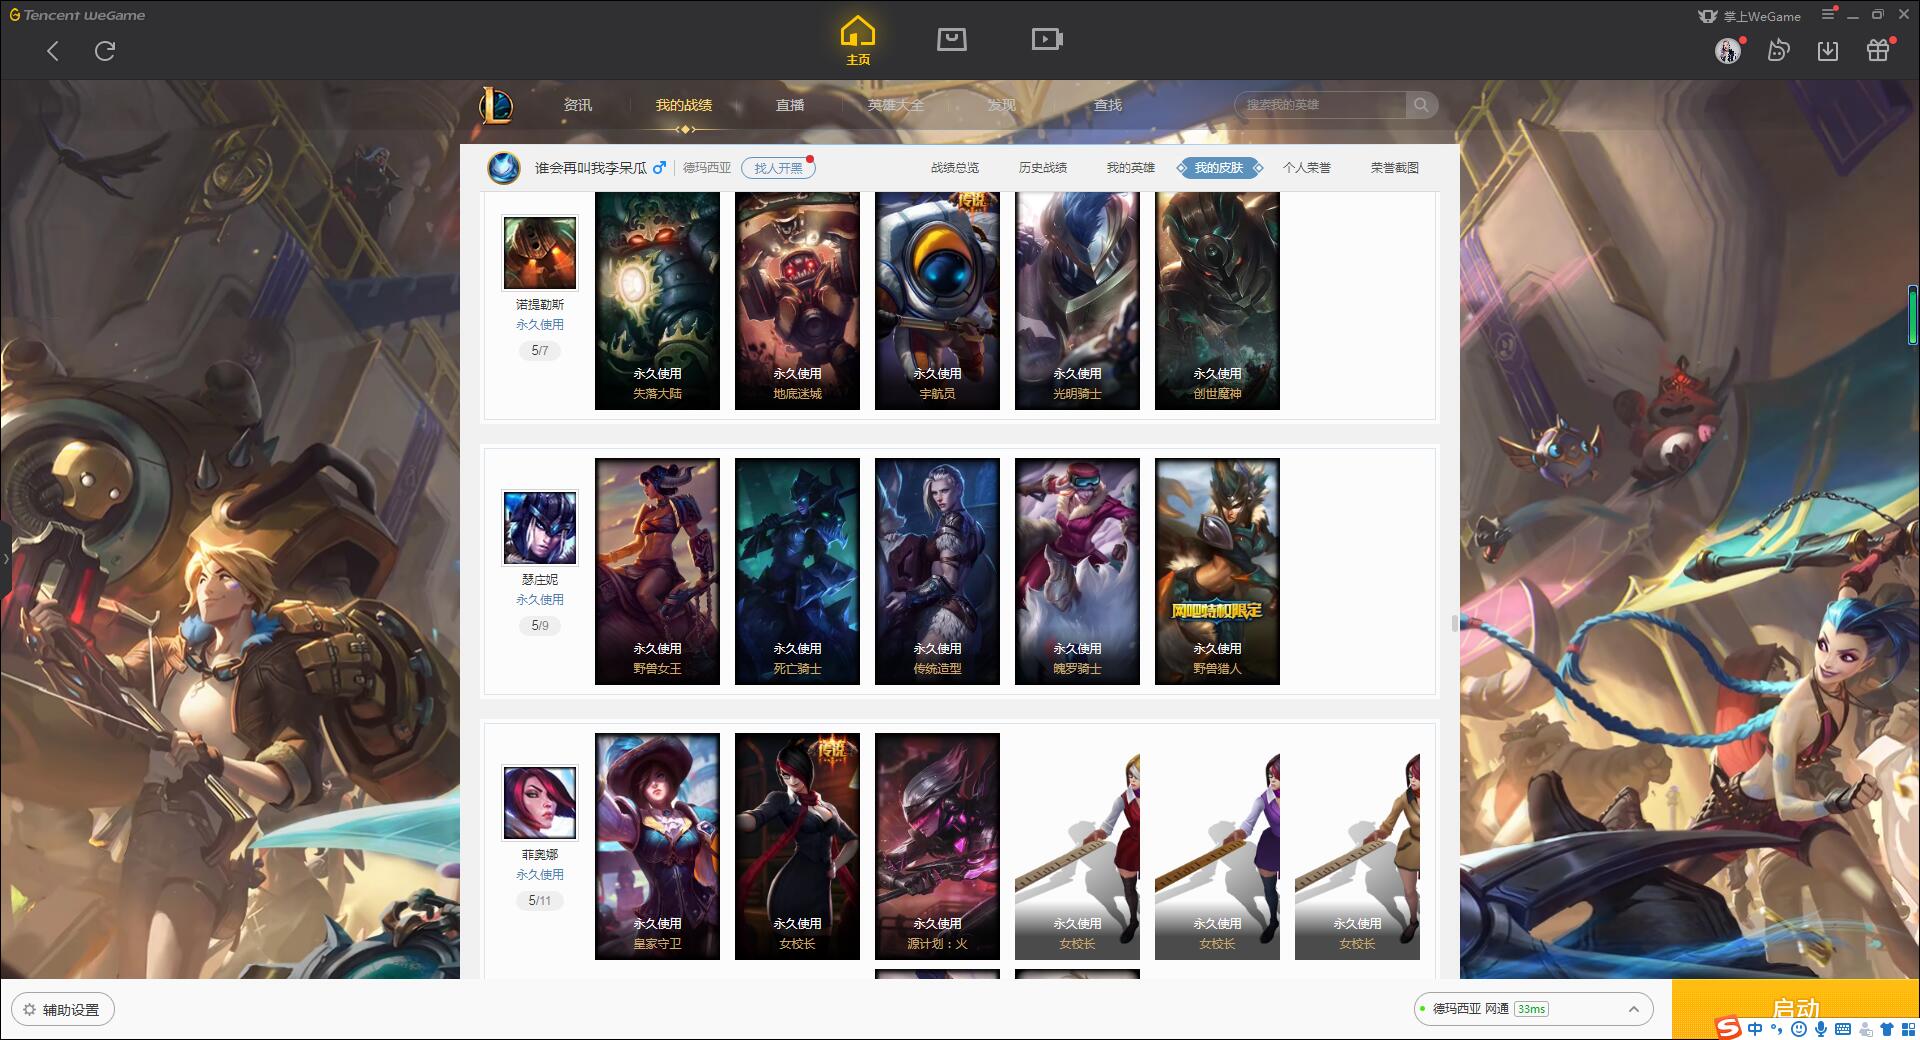The height and width of the screenshot is (1040, 1920).
Task: Switch to the 英雄大全 tab
Action: pyautogui.click(x=896, y=105)
